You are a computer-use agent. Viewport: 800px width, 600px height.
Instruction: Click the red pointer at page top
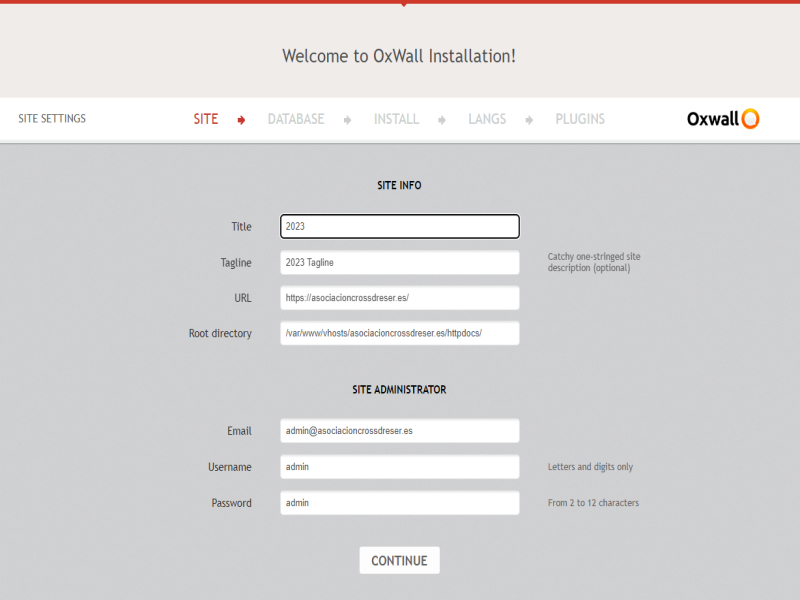(403, 4)
